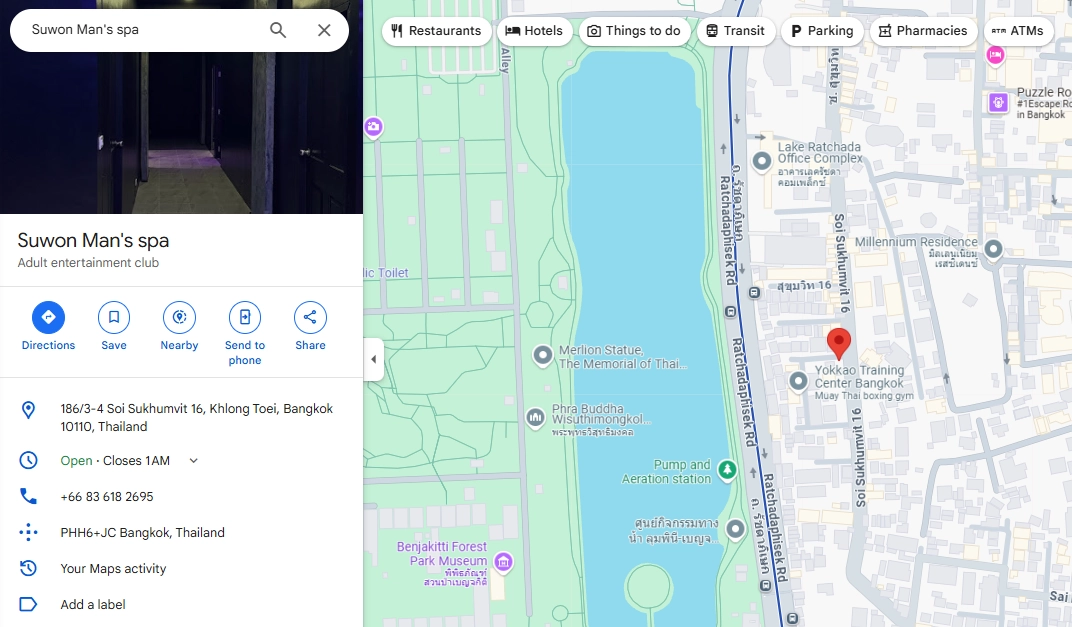
Task: Click the location pin icon beside address
Action: tap(28, 410)
